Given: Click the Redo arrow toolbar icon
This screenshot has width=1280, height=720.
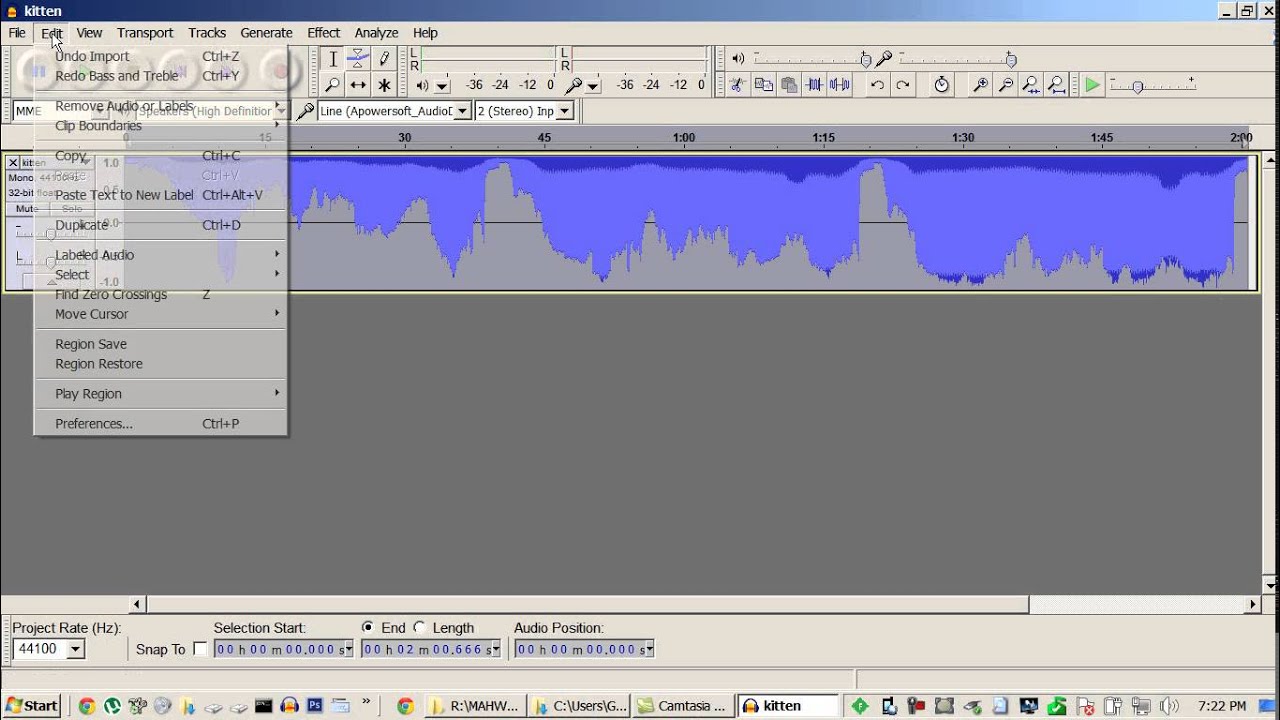Looking at the screenshot, I should (x=903, y=85).
